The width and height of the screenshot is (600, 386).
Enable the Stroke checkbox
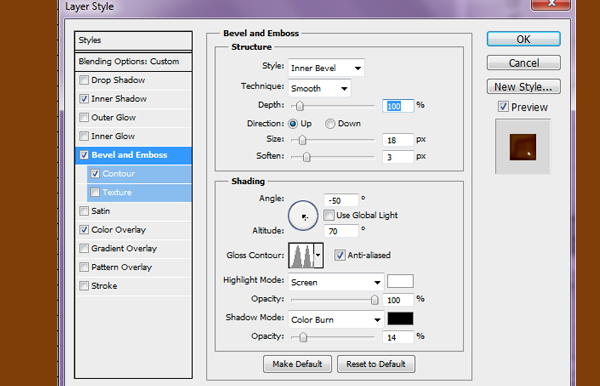[84, 286]
